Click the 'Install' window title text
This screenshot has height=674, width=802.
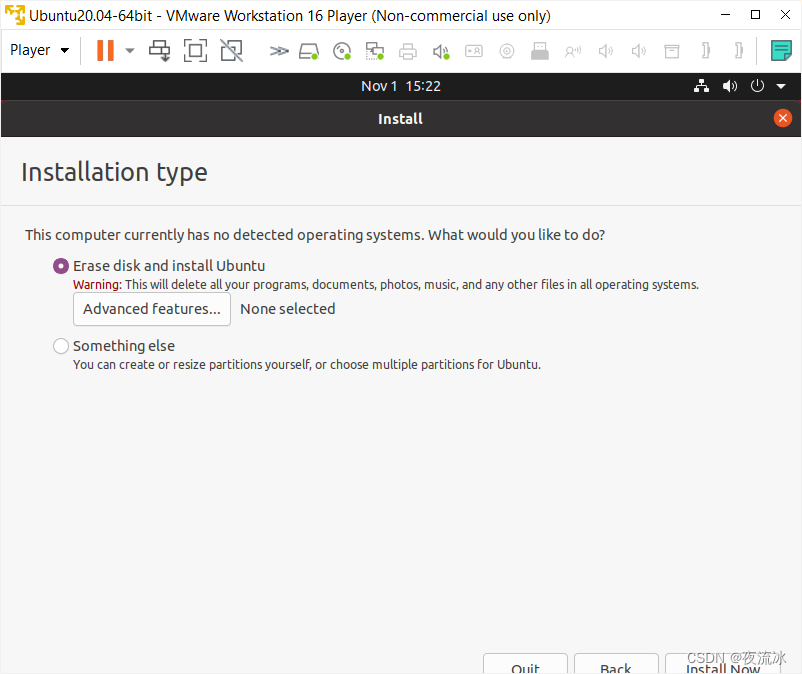400,119
